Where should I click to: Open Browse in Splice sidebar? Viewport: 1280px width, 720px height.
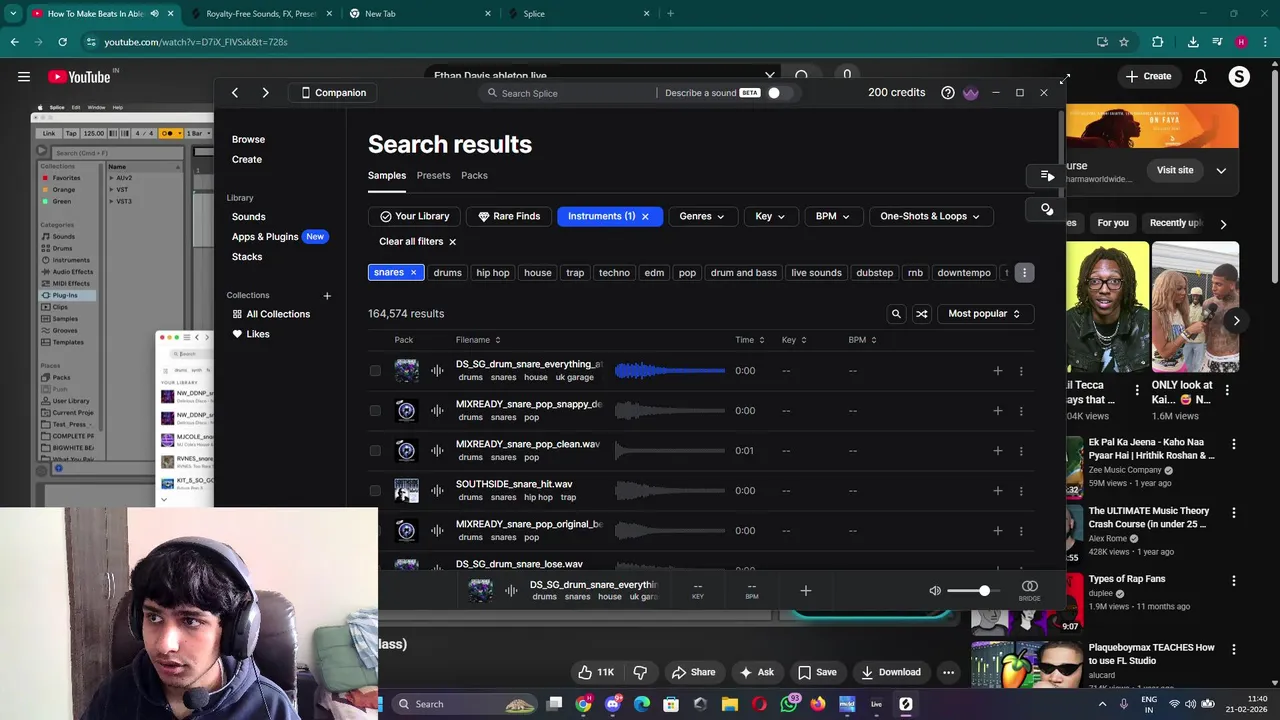pos(248,140)
